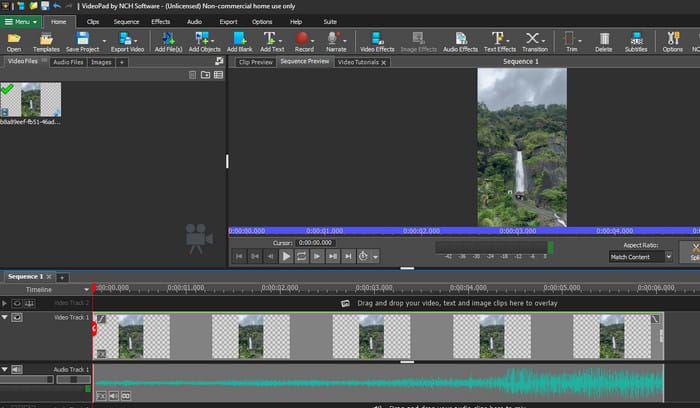This screenshot has width=700, height=408.
Task: Collapse Audio Track 1
Action: click(4, 370)
